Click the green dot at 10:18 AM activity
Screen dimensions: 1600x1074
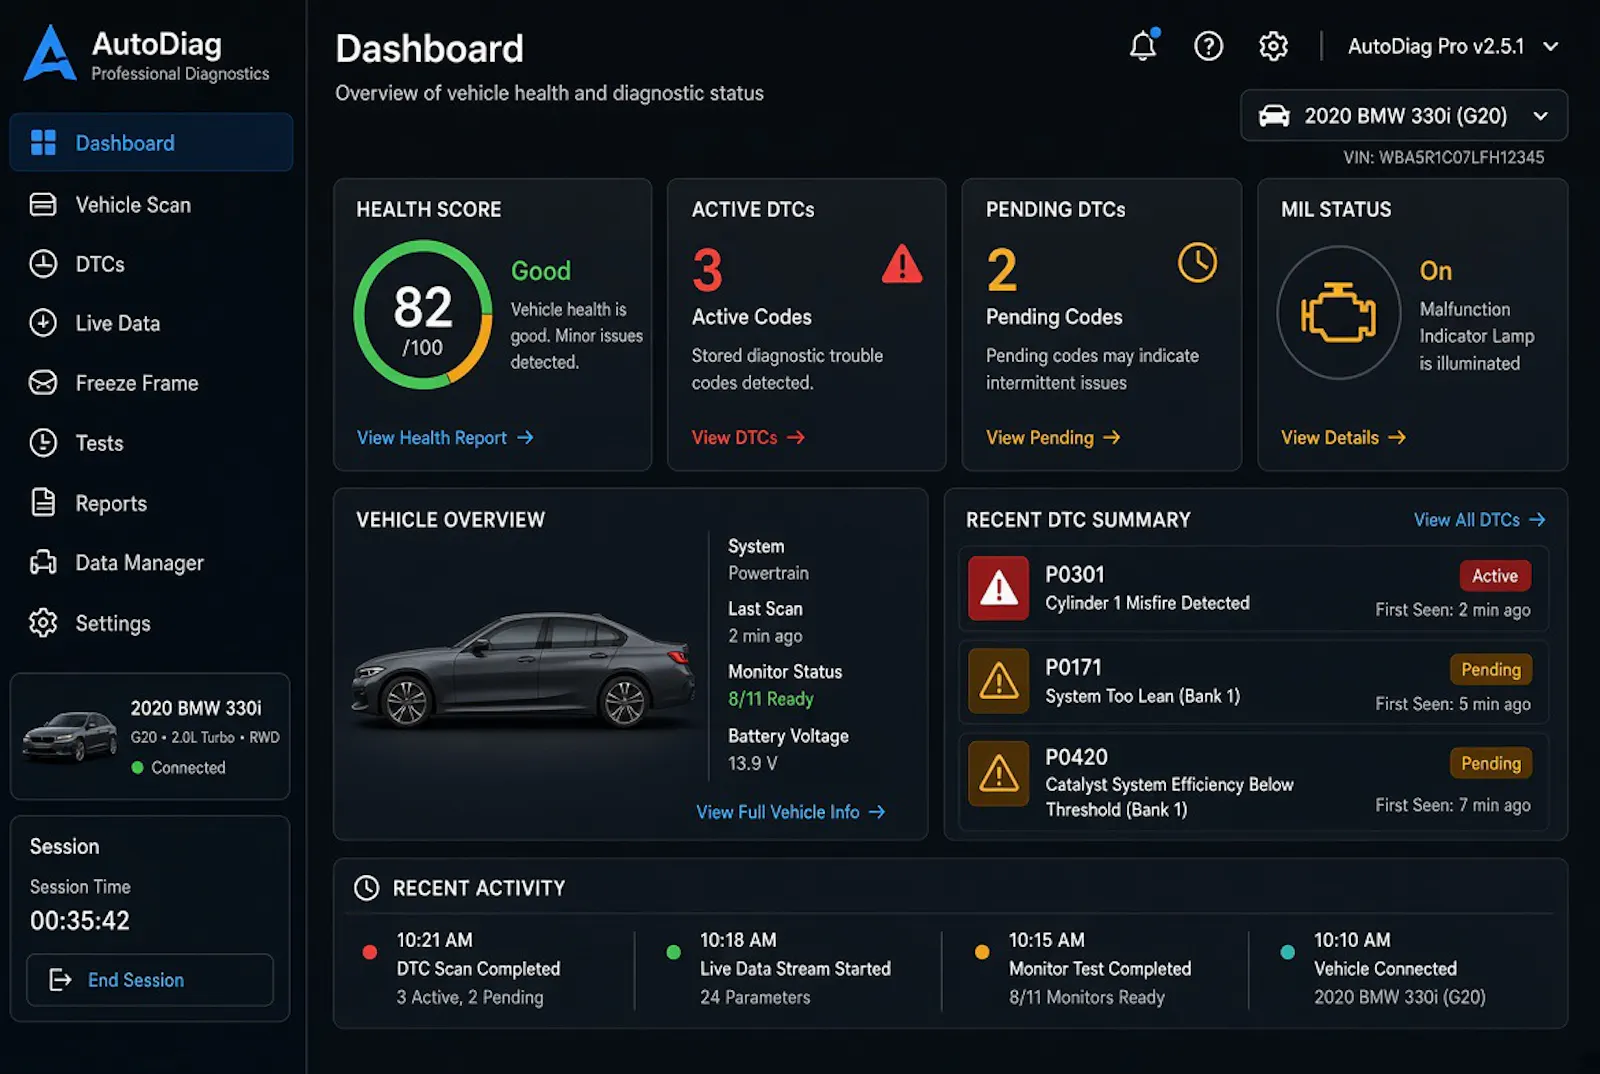point(674,952)
